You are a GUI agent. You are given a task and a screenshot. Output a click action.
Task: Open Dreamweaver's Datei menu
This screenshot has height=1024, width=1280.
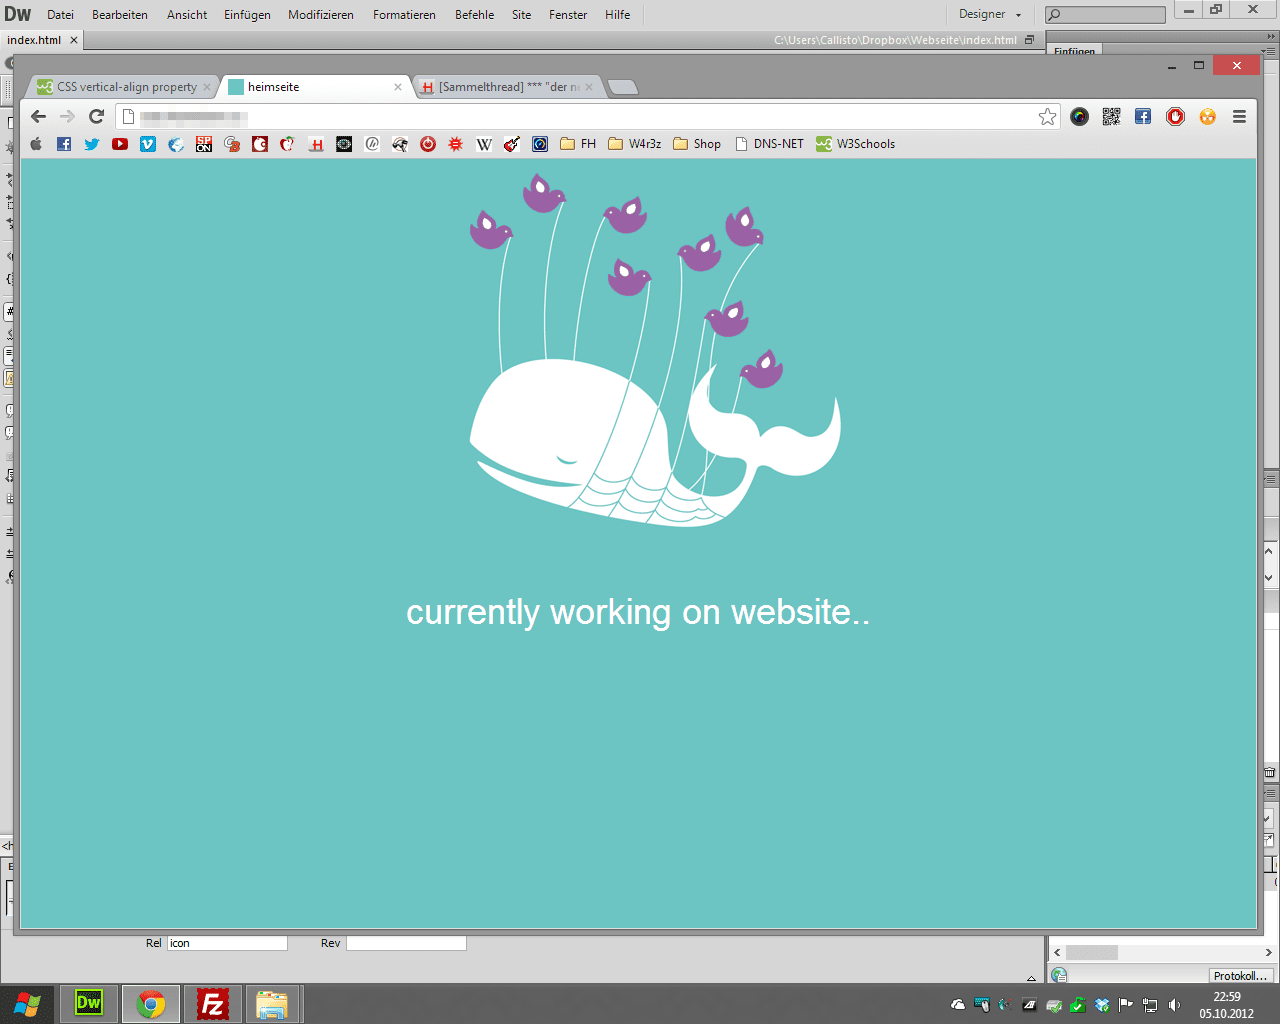(60, 15)
